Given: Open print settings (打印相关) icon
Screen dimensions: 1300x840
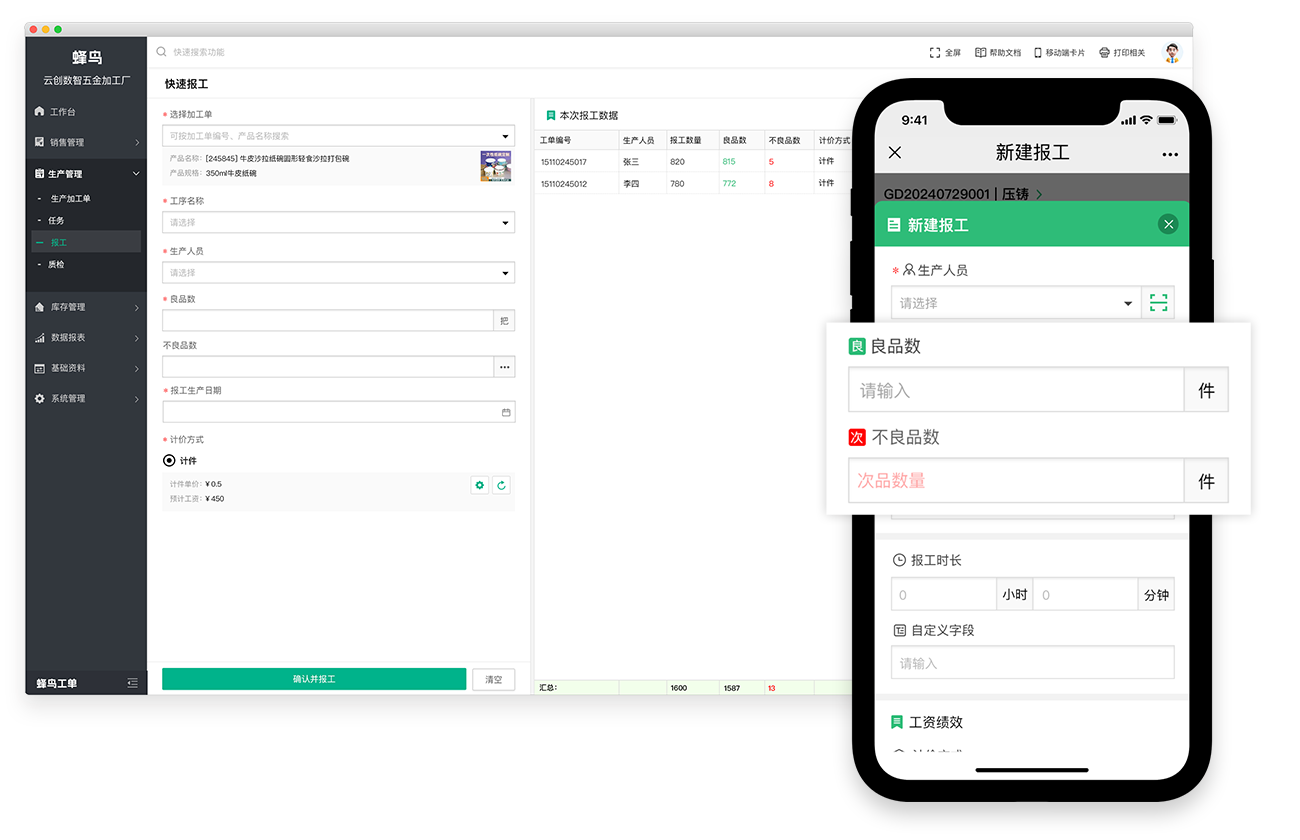Looking at the screenshot, I should coord(1104,53).
